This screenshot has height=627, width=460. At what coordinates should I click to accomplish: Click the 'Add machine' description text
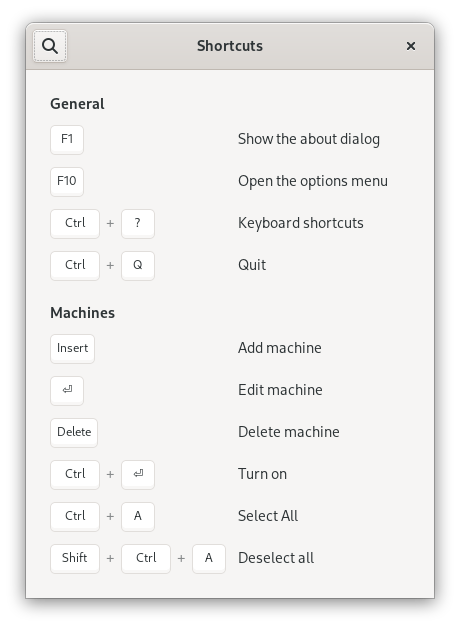click(x=280, y=348)
